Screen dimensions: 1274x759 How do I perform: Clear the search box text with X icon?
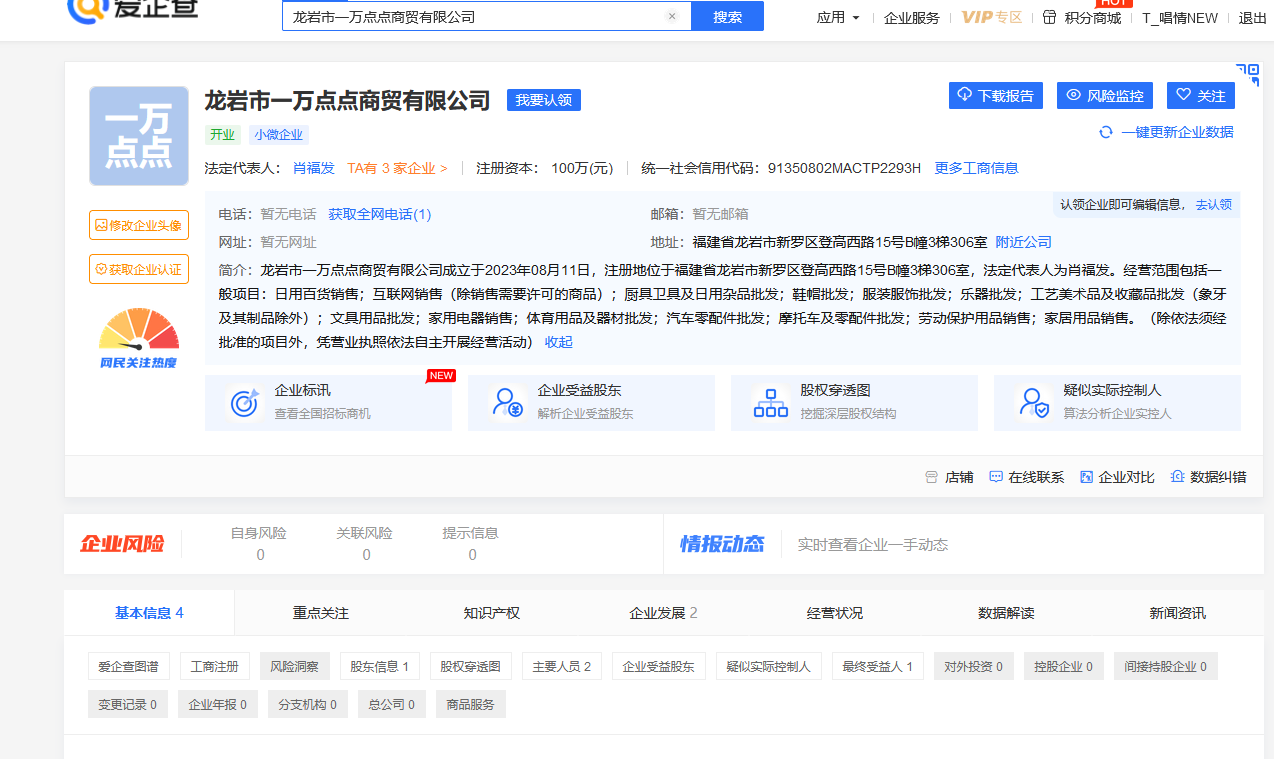coord(672,16)
